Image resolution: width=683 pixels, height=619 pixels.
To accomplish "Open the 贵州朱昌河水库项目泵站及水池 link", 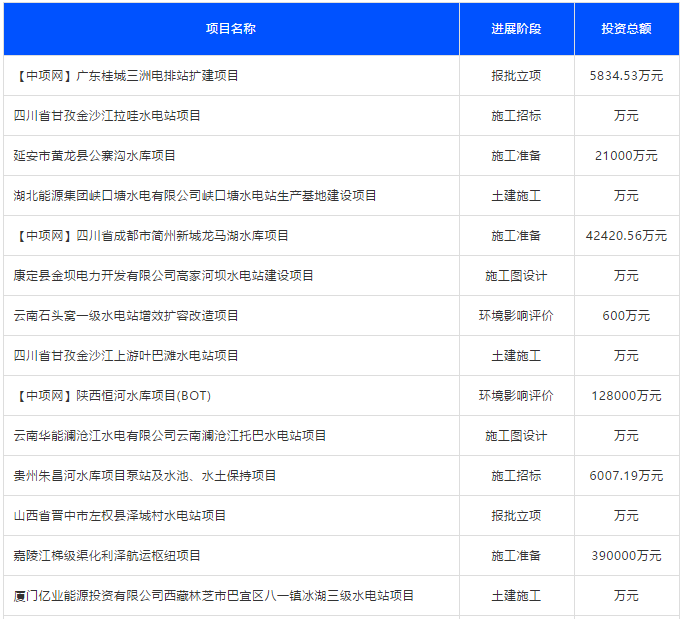I will [145, 476].
